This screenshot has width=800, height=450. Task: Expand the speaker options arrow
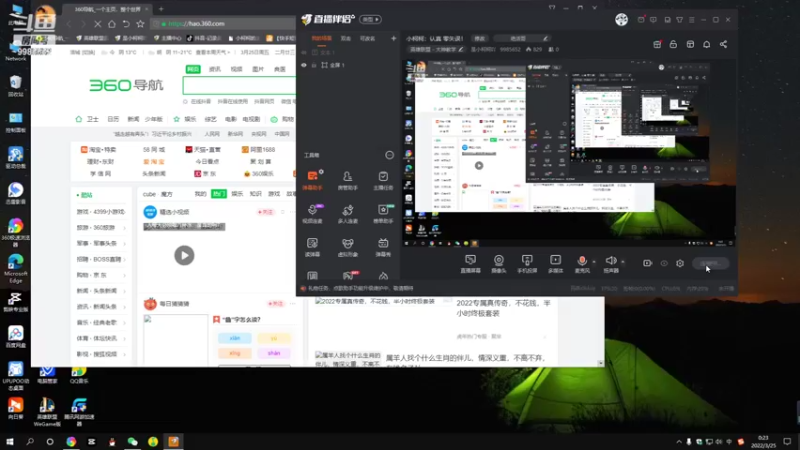(622, 262)
